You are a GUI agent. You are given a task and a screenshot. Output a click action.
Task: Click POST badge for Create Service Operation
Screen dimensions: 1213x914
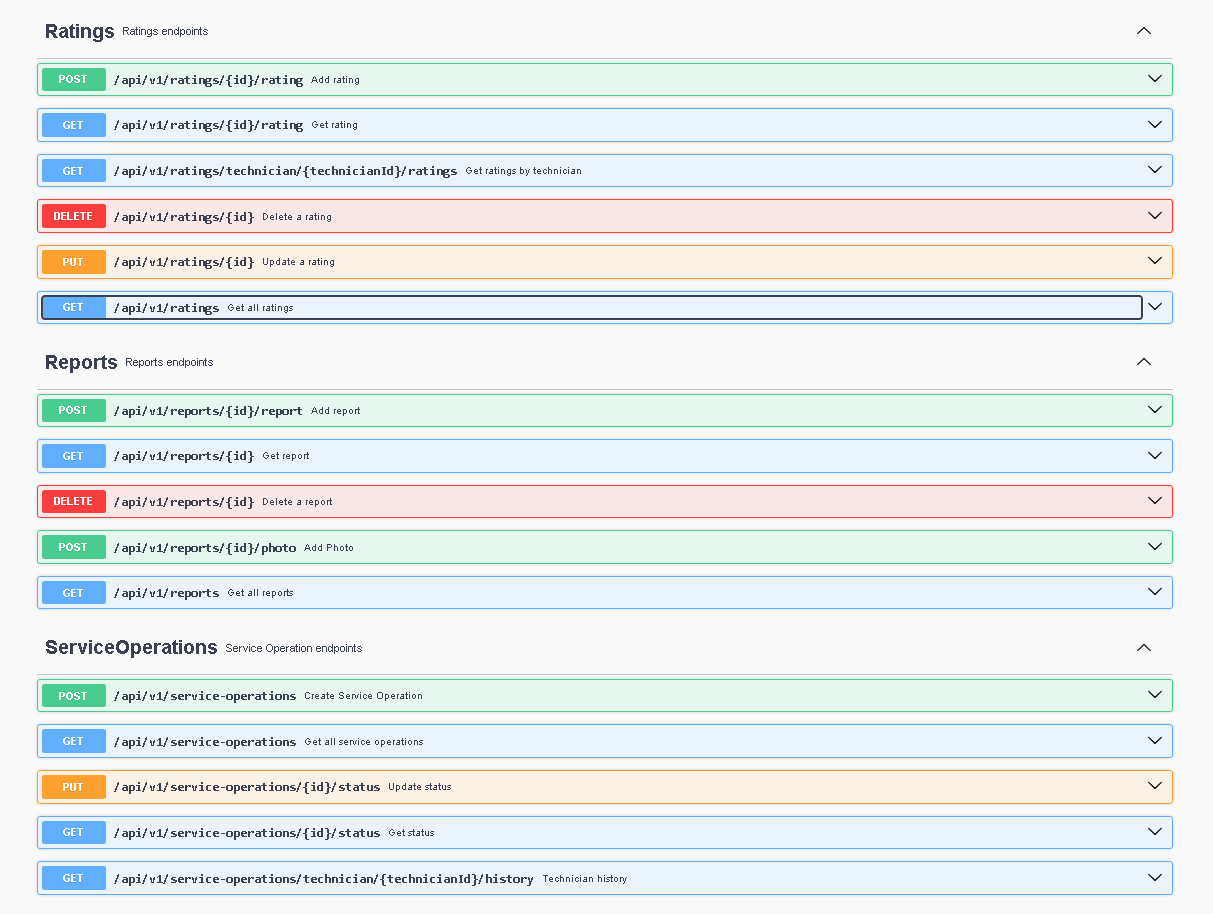point(73,695)
